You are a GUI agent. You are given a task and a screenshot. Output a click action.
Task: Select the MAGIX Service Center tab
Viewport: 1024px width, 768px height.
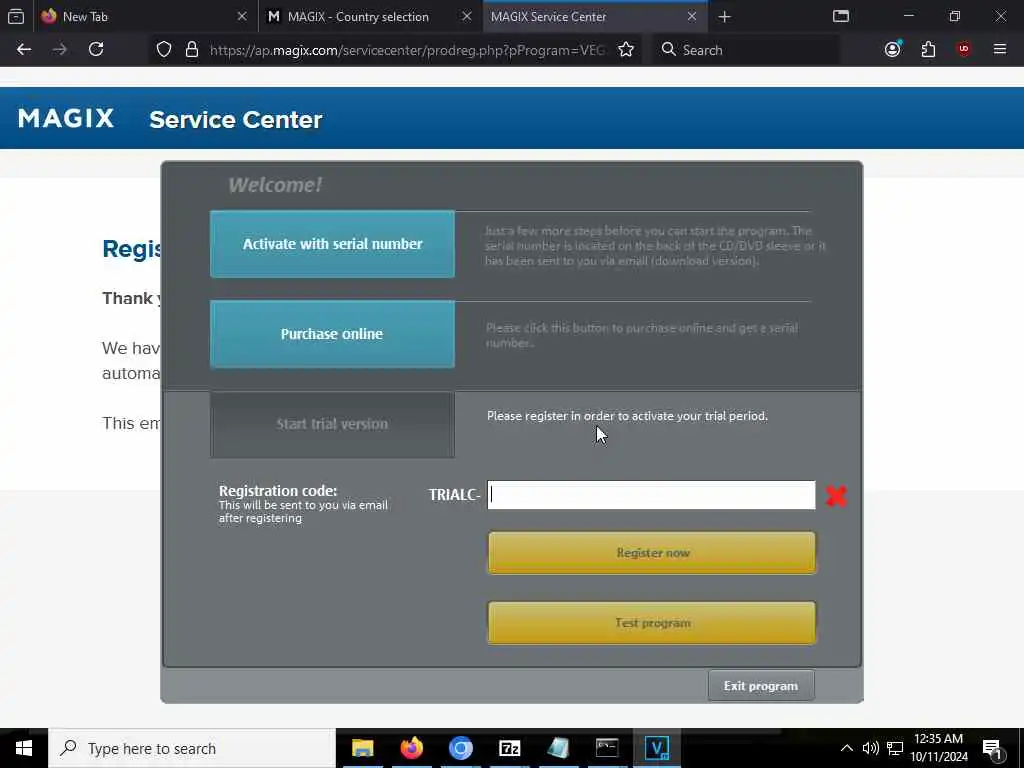[594, 16]
